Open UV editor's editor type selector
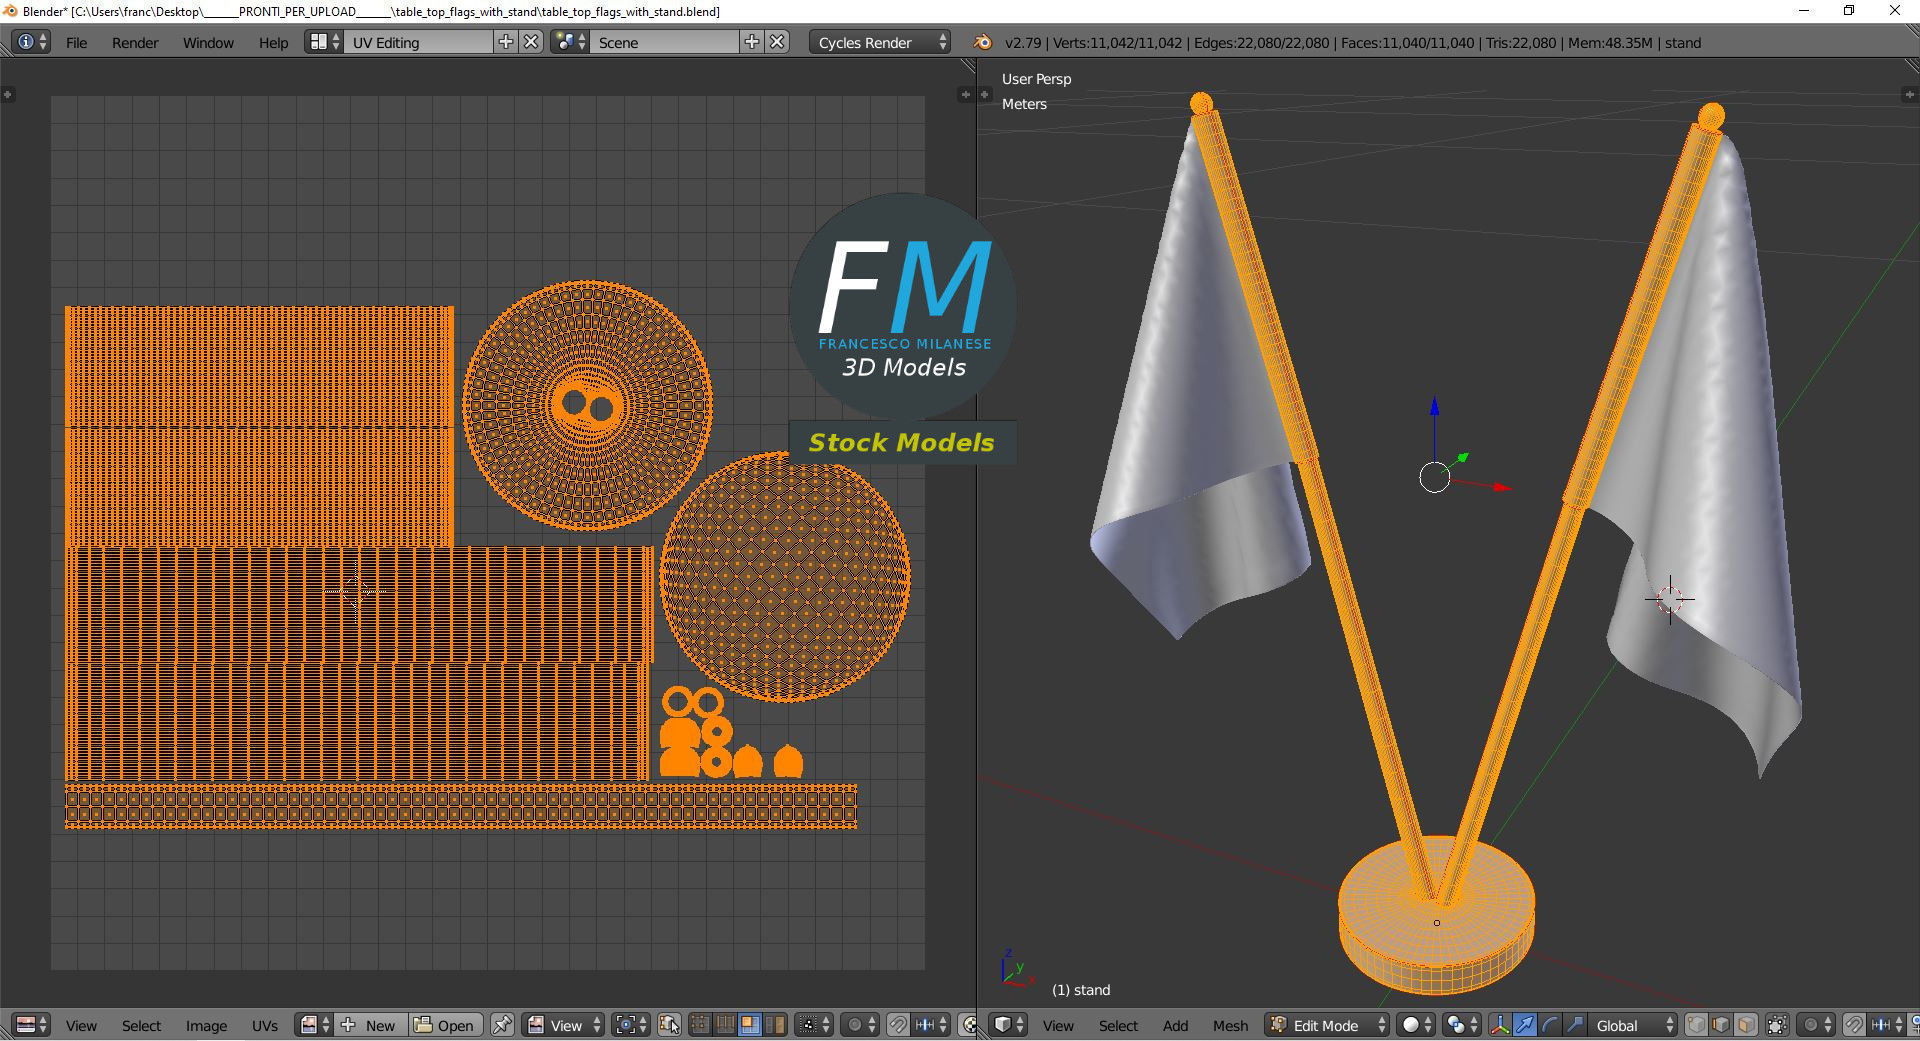Image resolution: width=1920 pixels, height=1041 pixels. coord(32,1025)
